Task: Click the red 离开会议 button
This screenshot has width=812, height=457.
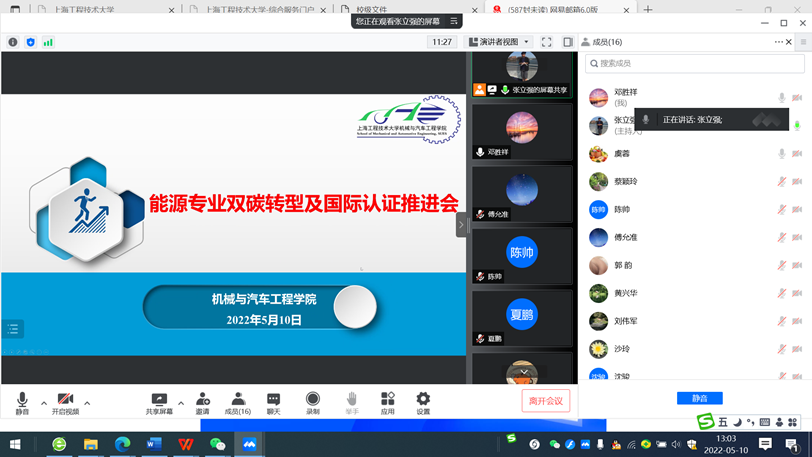Action: point(545,401)
